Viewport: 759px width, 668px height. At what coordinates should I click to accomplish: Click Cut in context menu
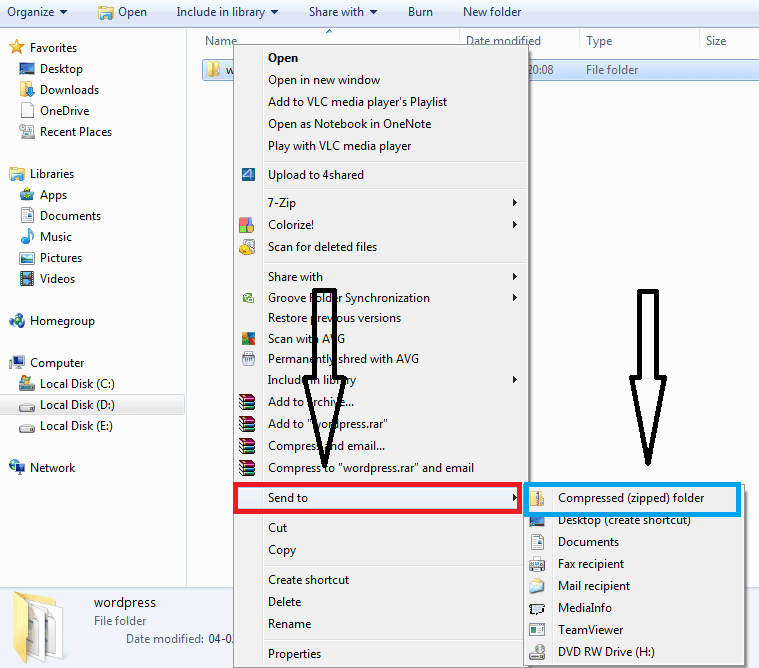coord(277,528)
